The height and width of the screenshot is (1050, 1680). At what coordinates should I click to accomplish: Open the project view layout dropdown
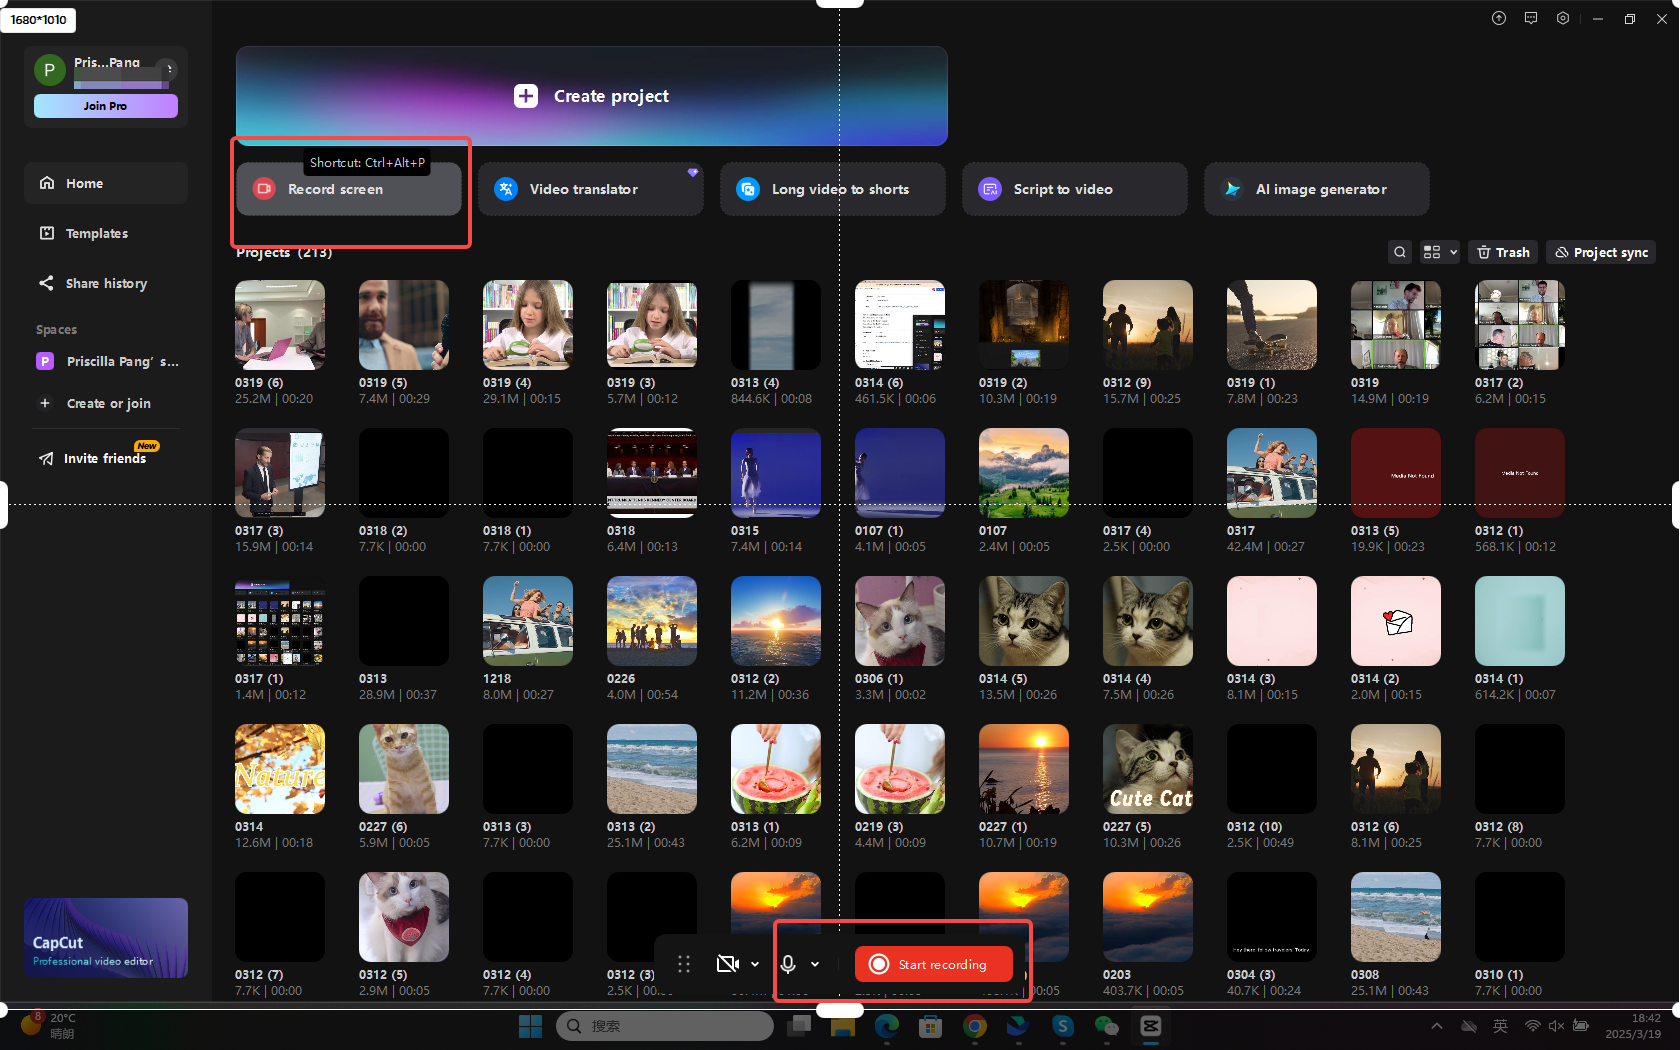pyautogui.click(x=1440, y=252)
